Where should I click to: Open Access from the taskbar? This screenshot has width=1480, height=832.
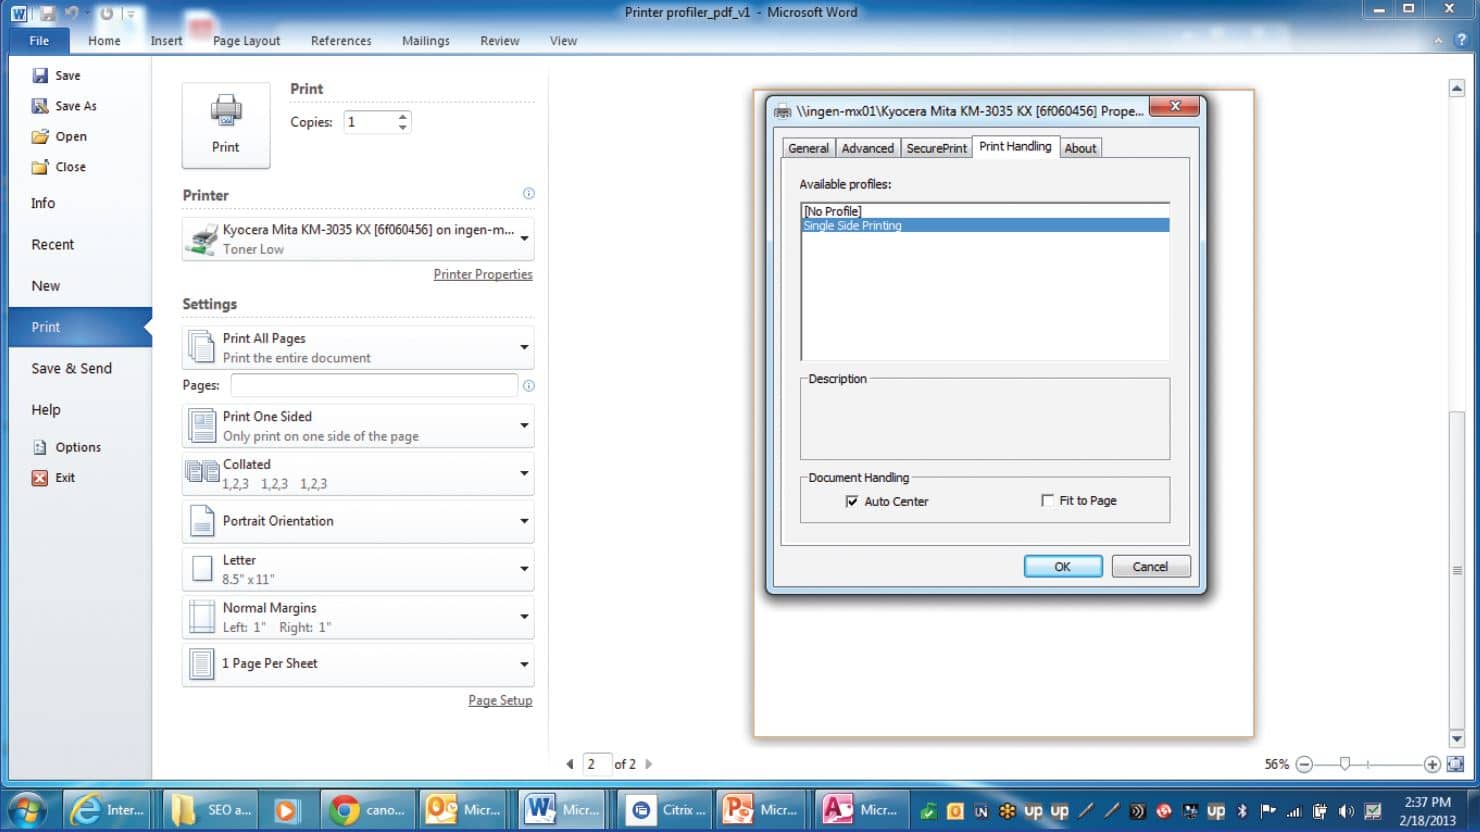coord(860,810)
